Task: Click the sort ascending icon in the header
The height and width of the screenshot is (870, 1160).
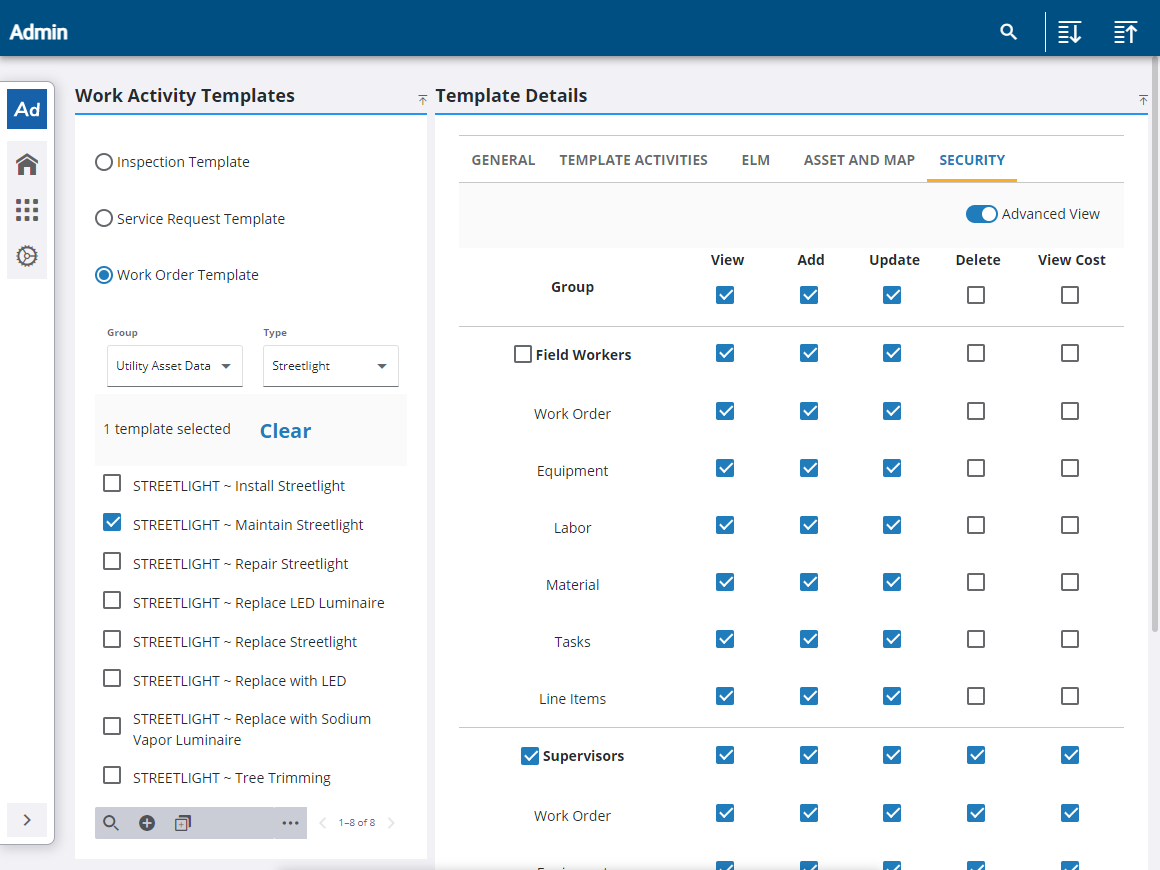Action: click(x=1125, y=32)
